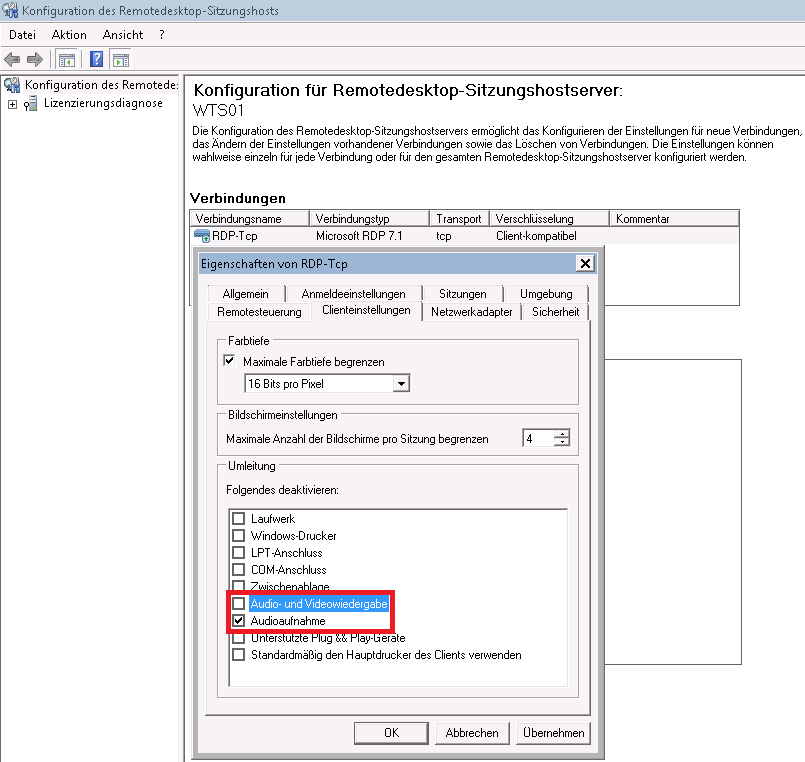Enable the Laufwerk redirection checkbox

tap(238, 519)
